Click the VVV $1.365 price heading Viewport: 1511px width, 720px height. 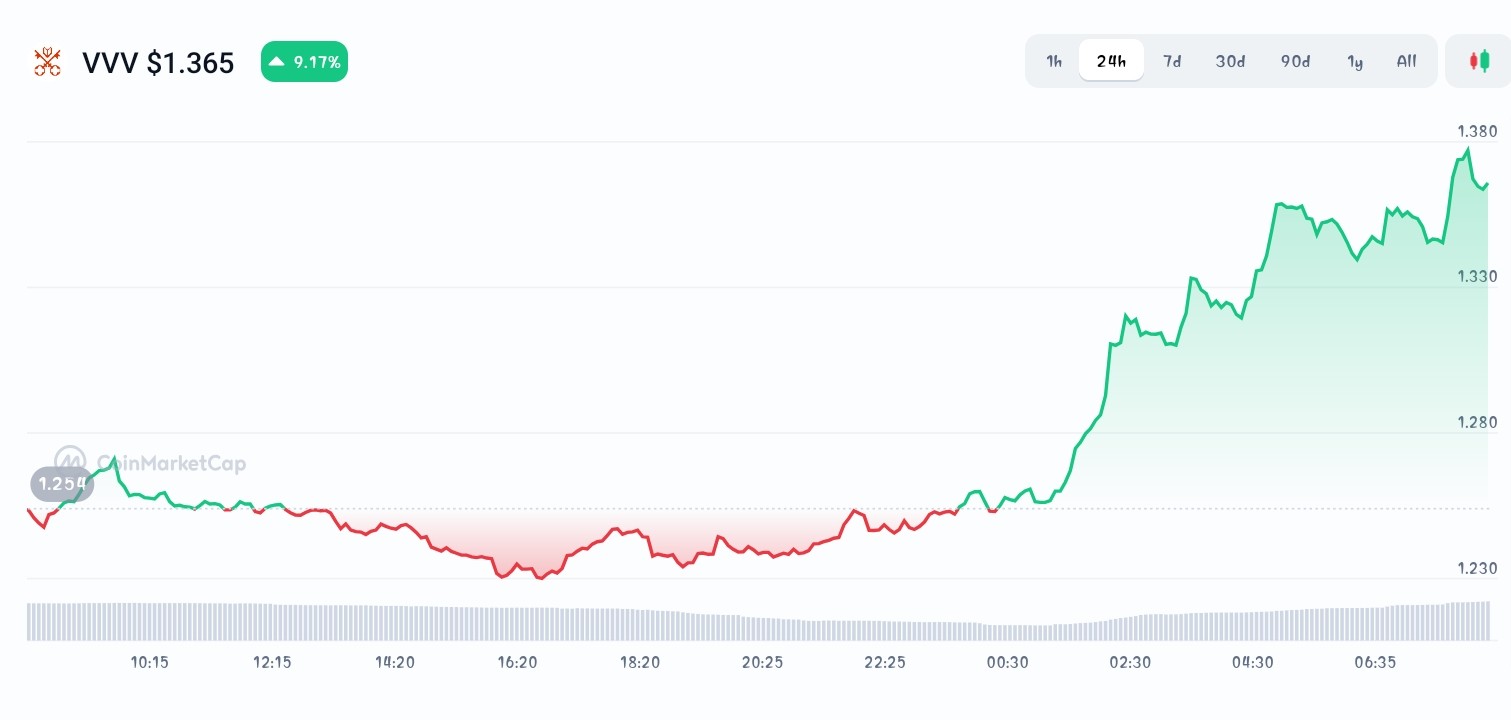click(x=158, y=63)
